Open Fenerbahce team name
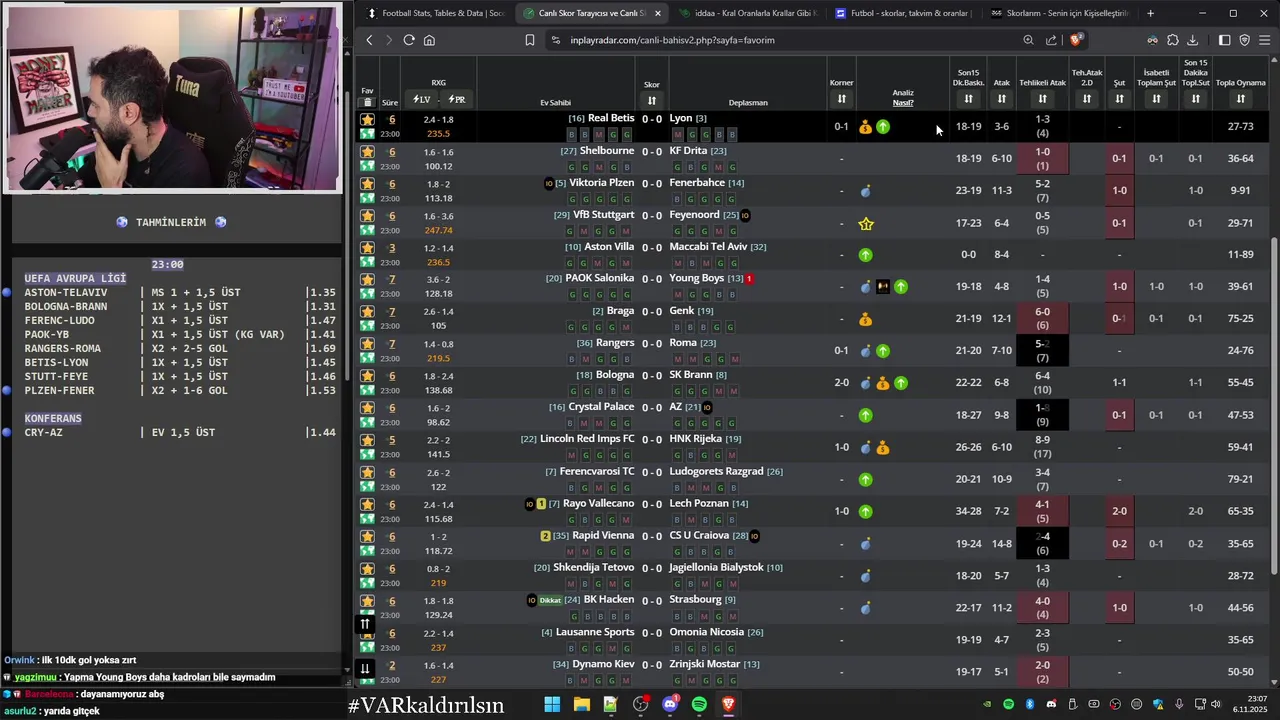The width and height of the screenshot is (1280, 720). point(697,183)
